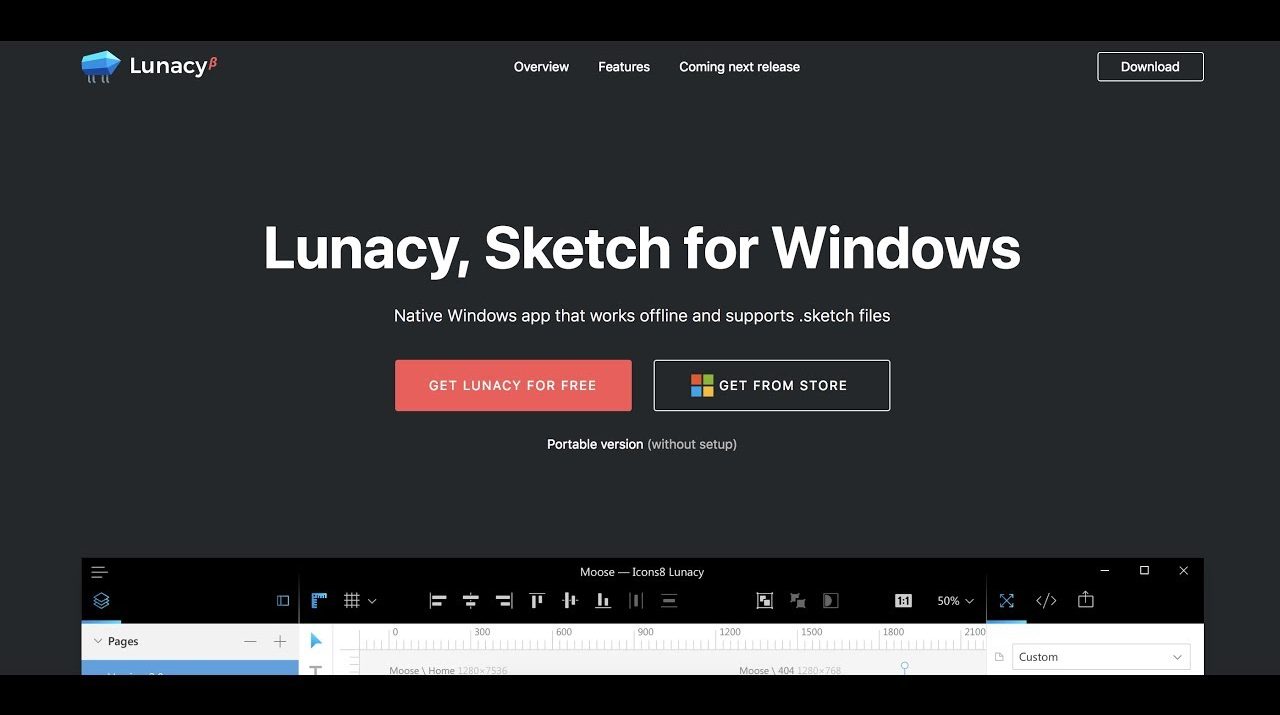The width and height of the screenshot is (1280, 715).
Task: Click the Lunacy logo icon
Action: 100,67
